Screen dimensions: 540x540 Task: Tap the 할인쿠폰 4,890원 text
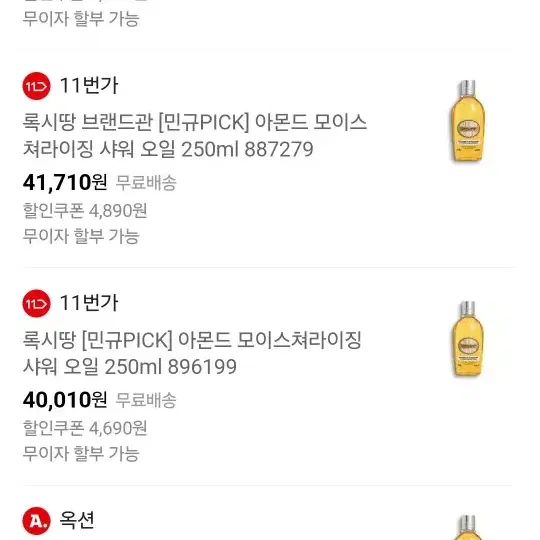click(x=85, y=210)
